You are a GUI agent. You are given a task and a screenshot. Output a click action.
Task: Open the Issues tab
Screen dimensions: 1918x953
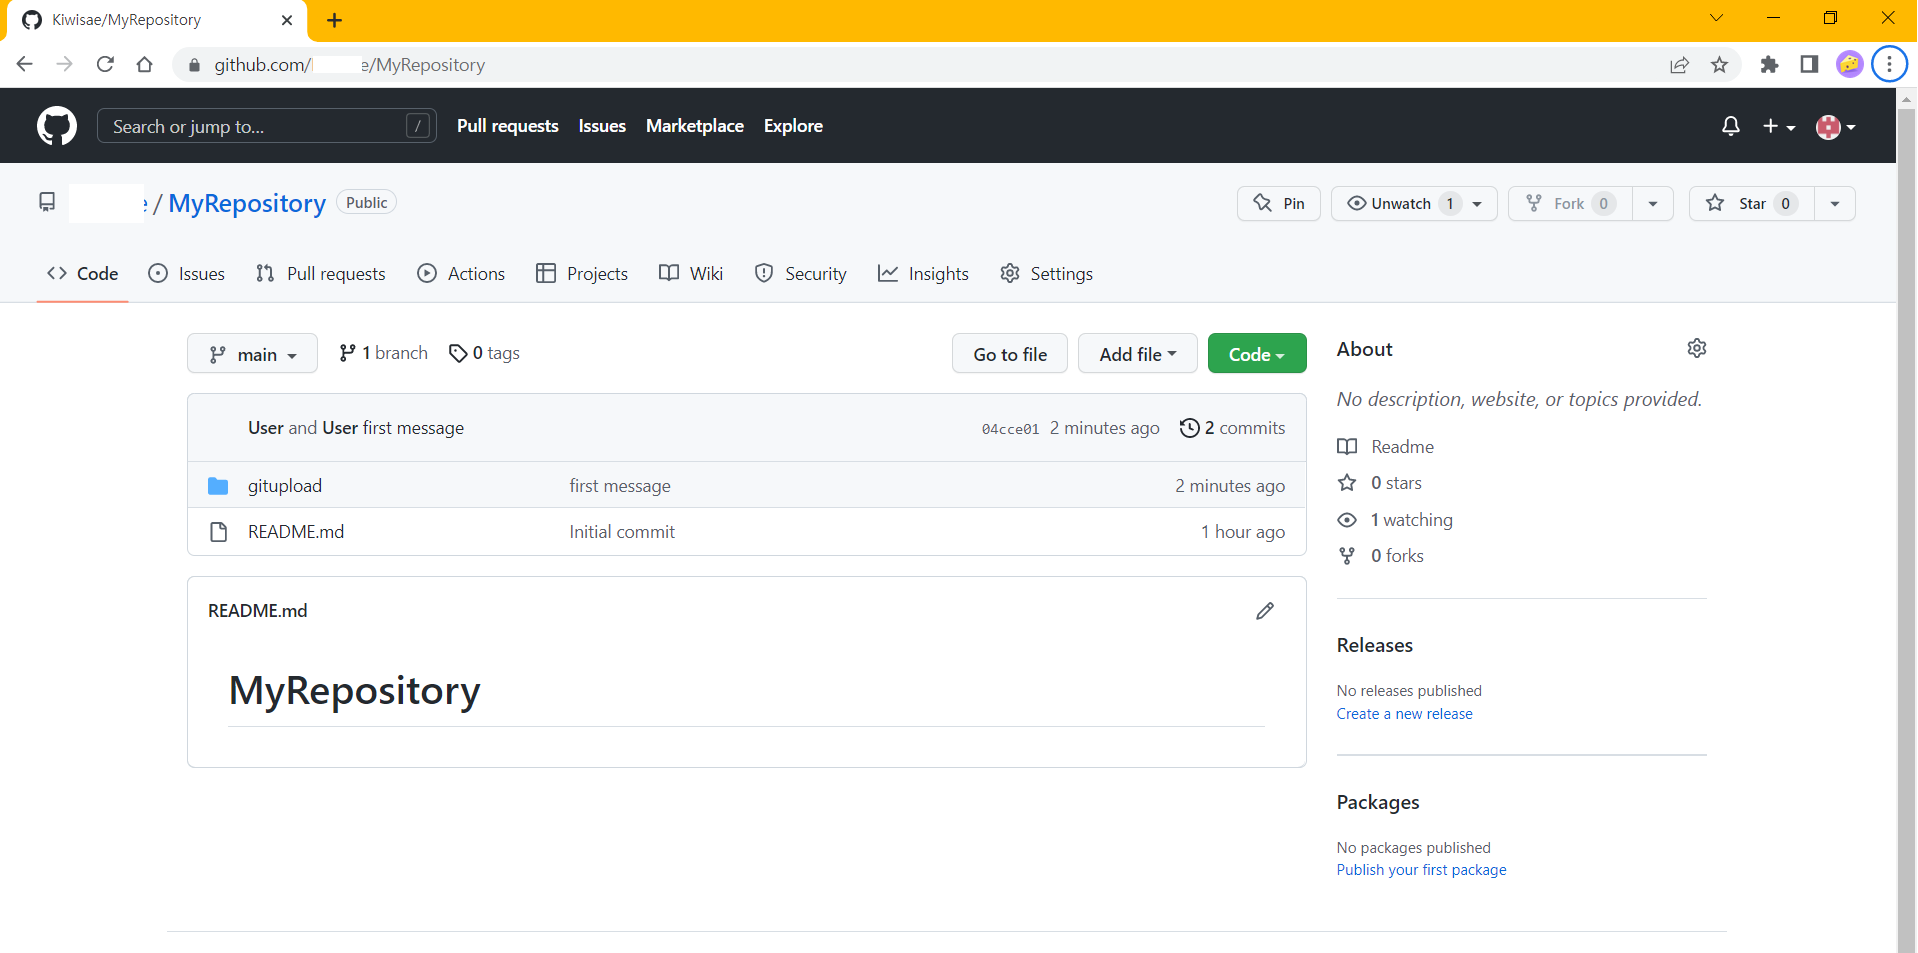point(187,273)
